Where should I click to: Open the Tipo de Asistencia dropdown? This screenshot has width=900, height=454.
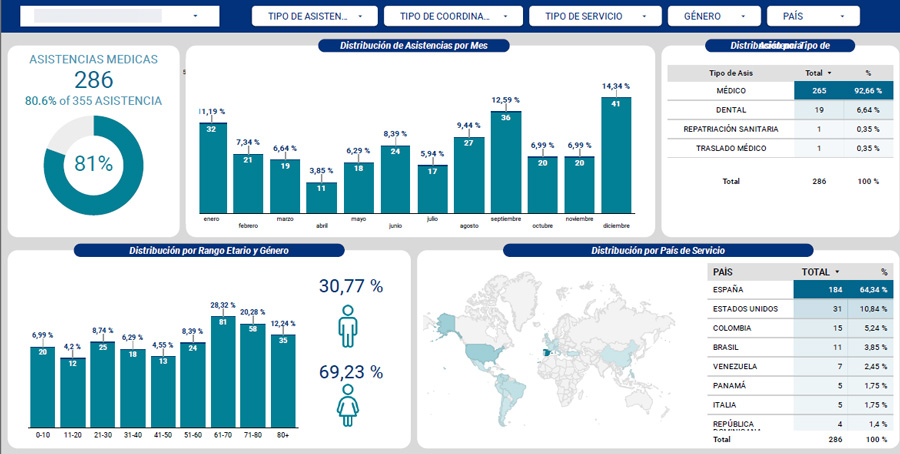pos(314,16)
